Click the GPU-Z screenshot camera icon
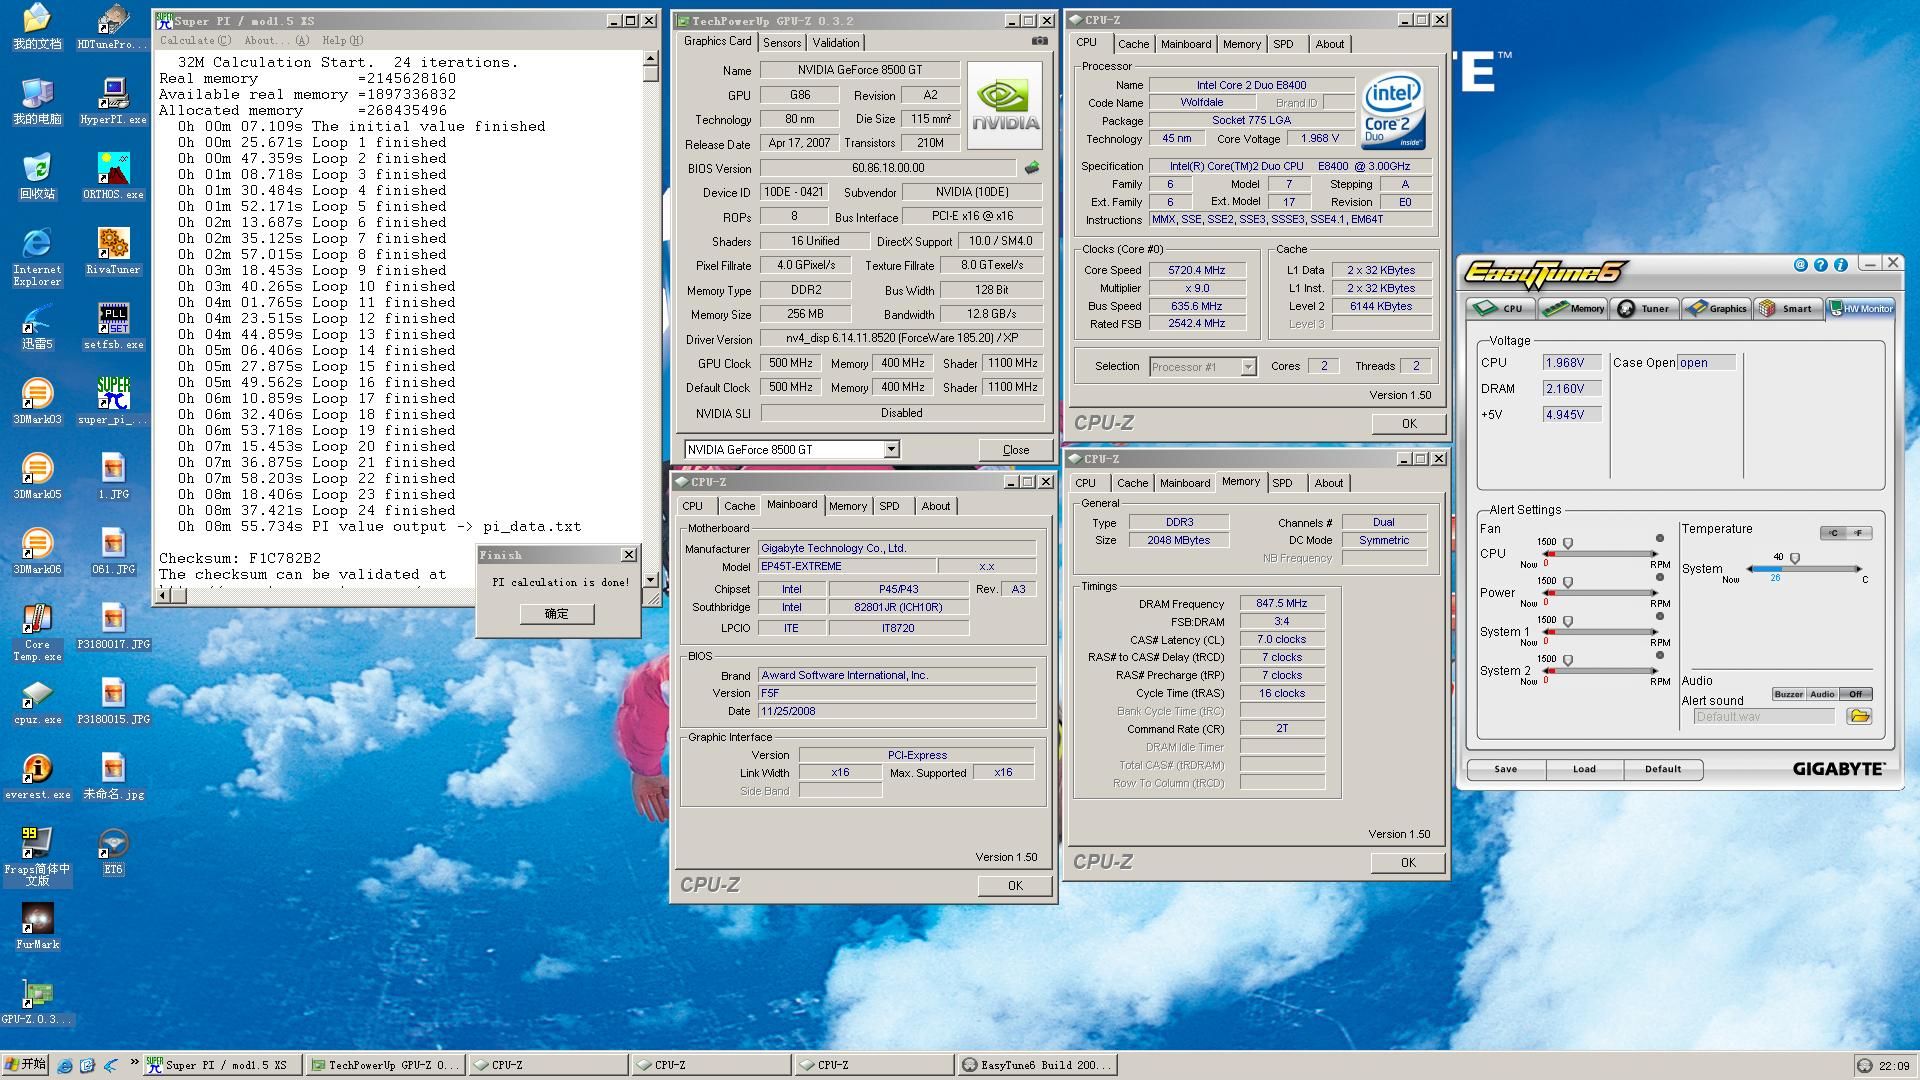The width and height of the screenshot is (1920, 1080). (1040, 41)
